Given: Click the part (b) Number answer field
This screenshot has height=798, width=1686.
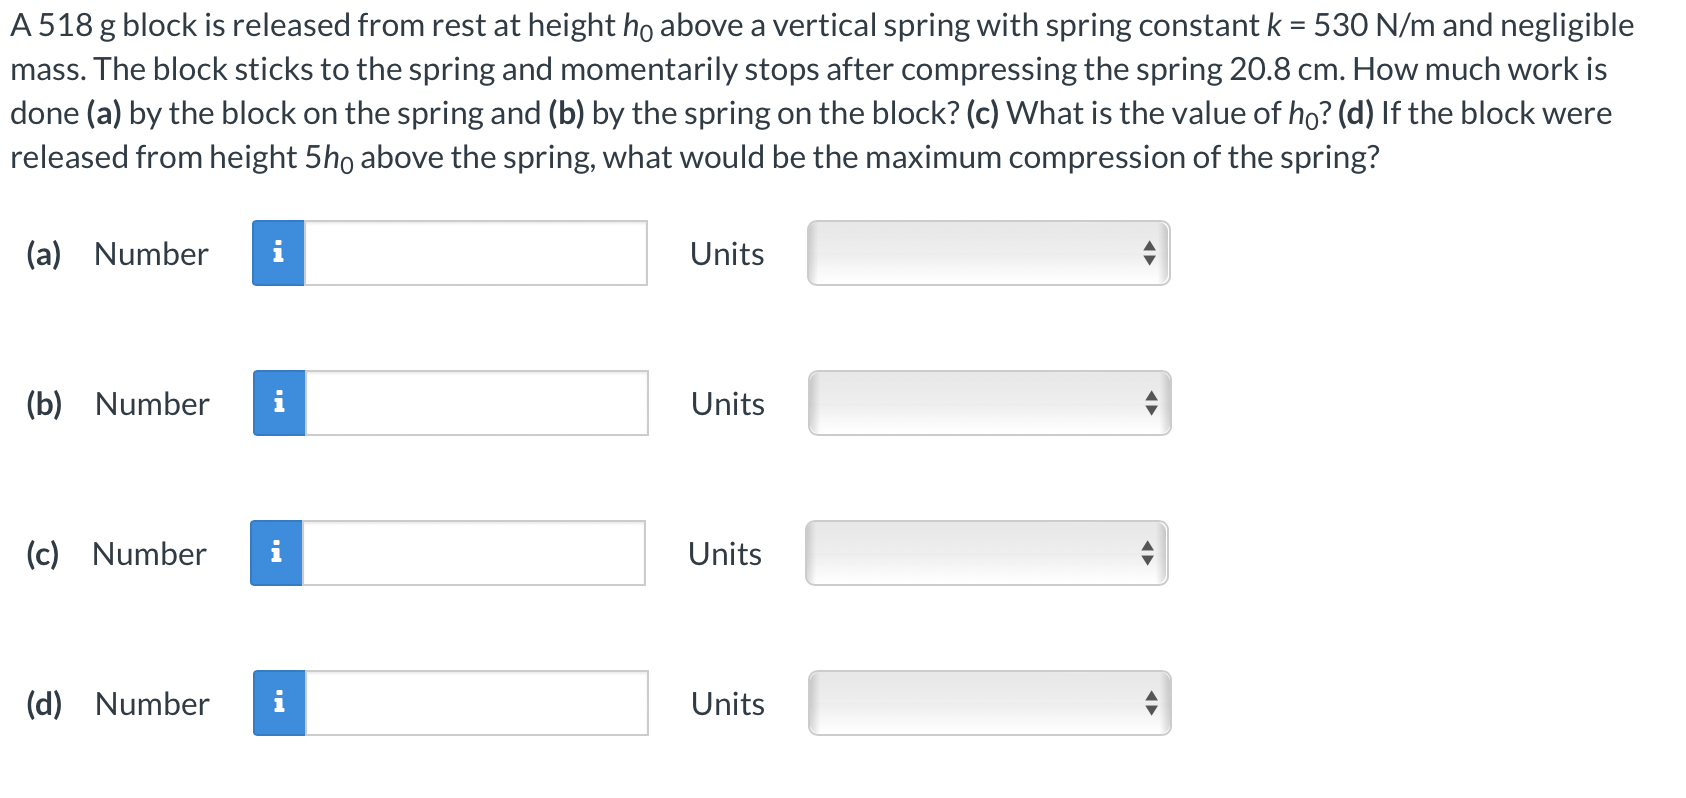Looking at the screenshot, I should tap(476, 403).
